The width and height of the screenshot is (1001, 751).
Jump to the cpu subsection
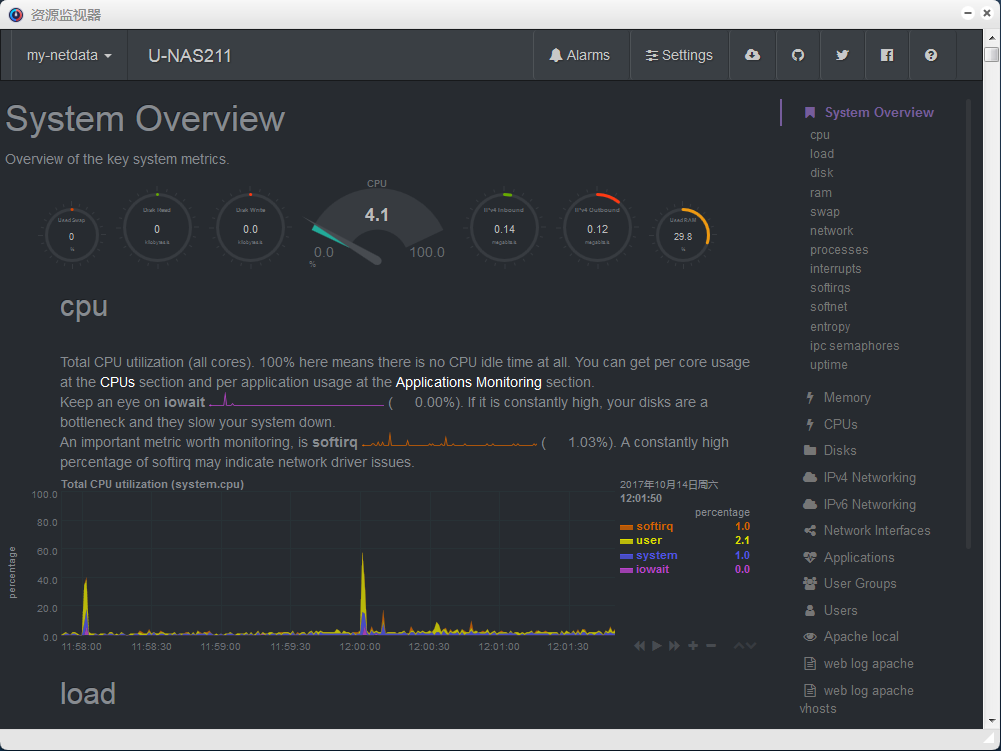coord(820,135)
